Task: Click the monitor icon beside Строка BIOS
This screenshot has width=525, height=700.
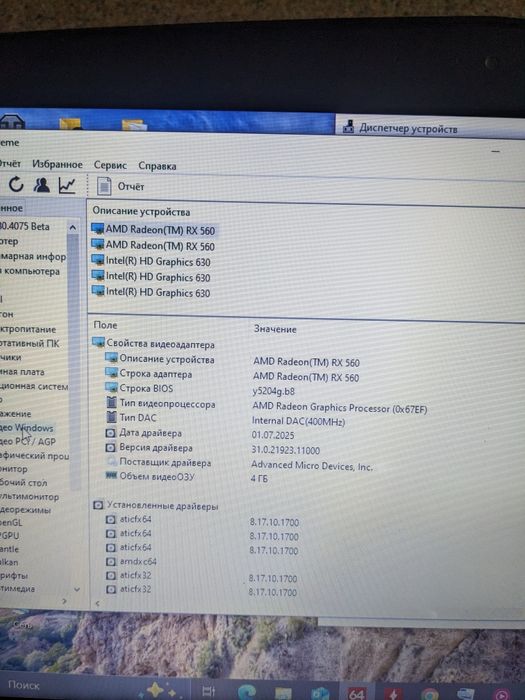Action: point(111,387)
